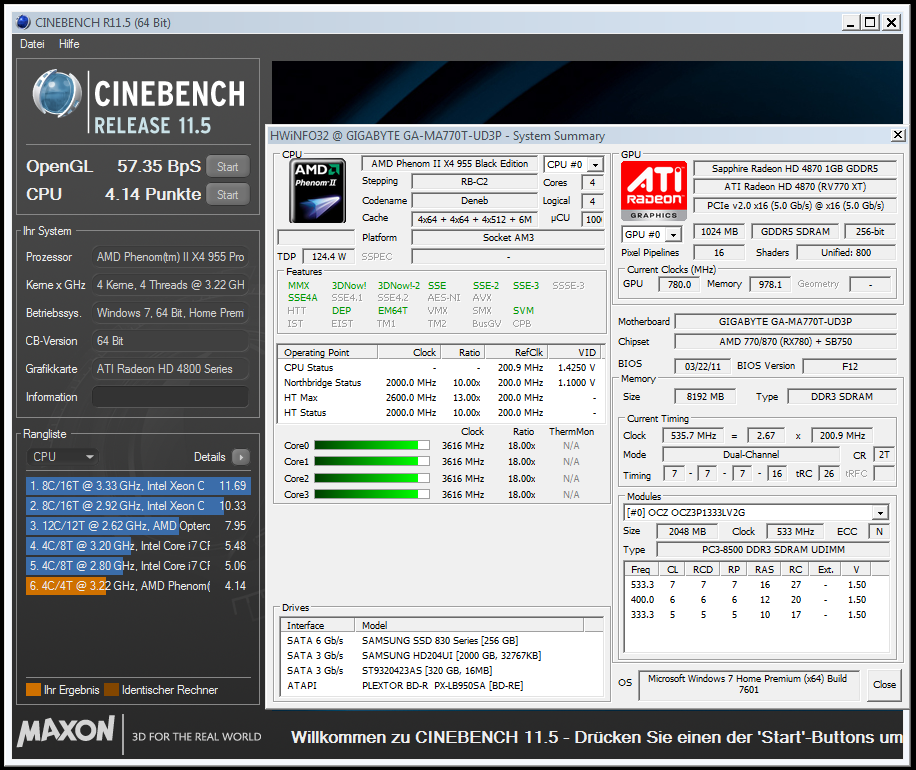Viewport: 916px width, 770px height.
Task: Click the Interface column header in Drives
Action: pyautogui.click(x=317, y=625)
